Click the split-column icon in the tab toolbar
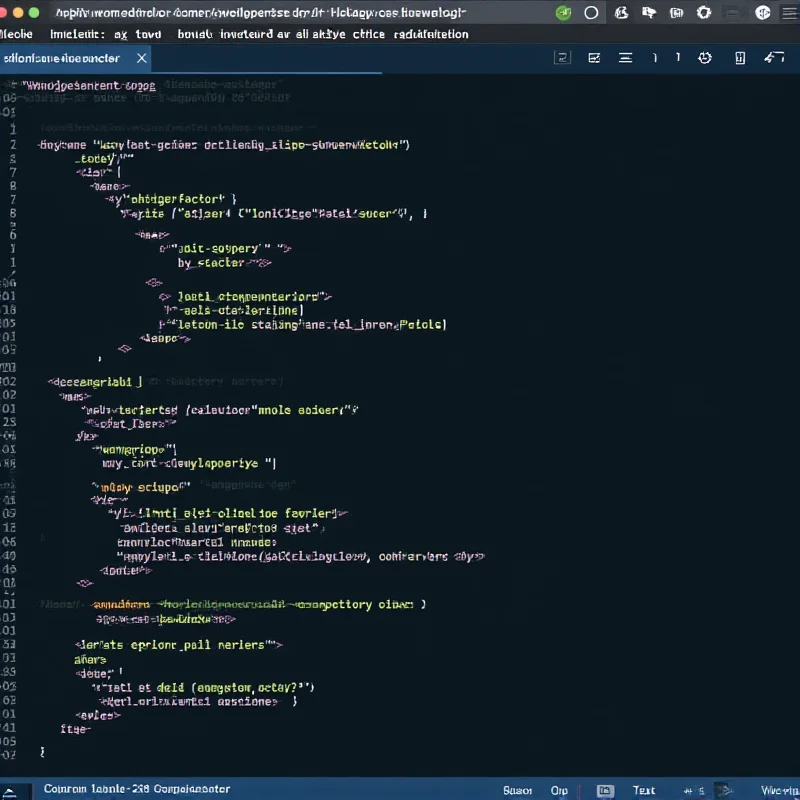Image resolution: width=800 pixels, height=800 pixels. pyautogui.click(x=740, y=58)
